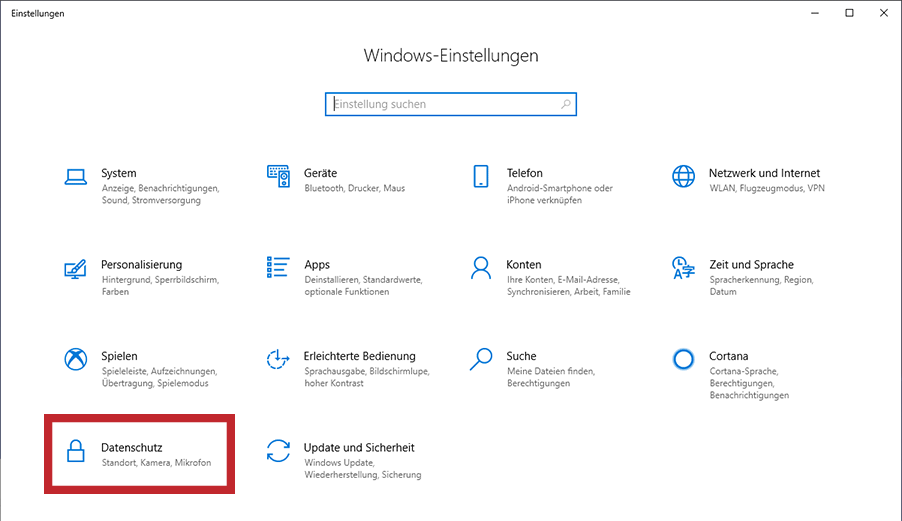Open the Konten heading
This screenshot has height=521, width=902.
pyautogui.click(x=523, y=265)
